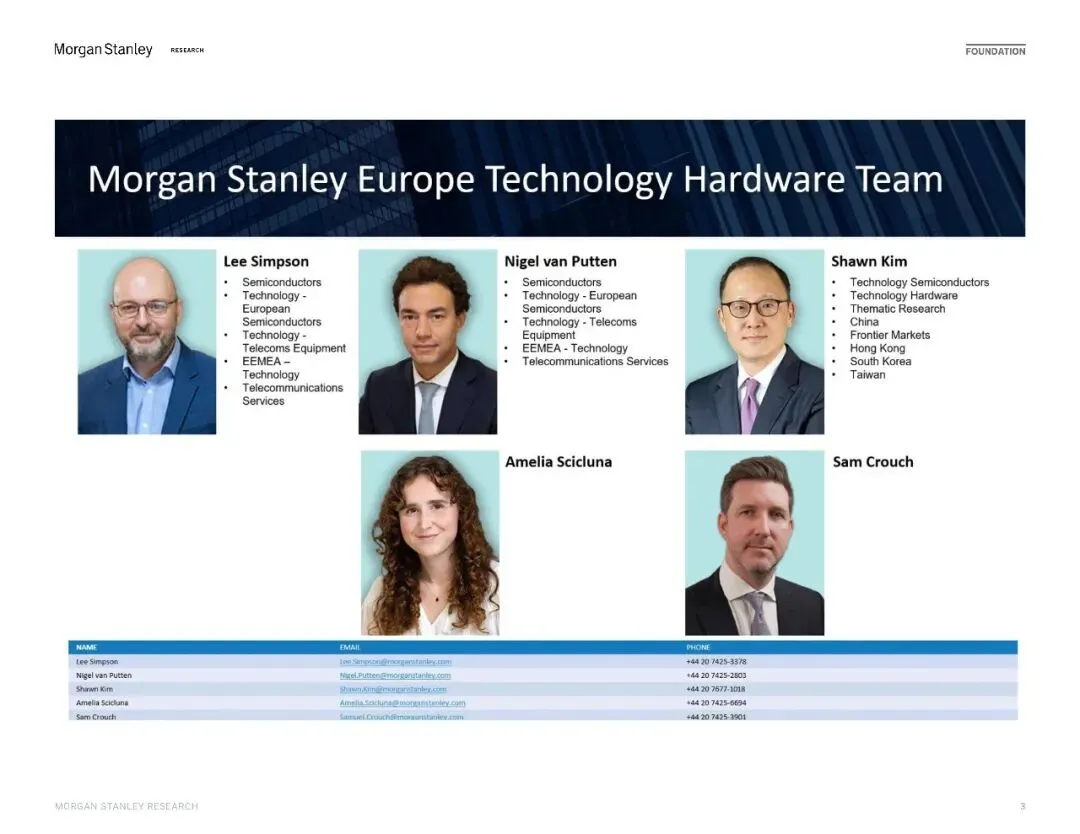Click the EMAIL column header in table
Image resolution: width=1080 pixels, height=834 pixels.
point(350,647)
